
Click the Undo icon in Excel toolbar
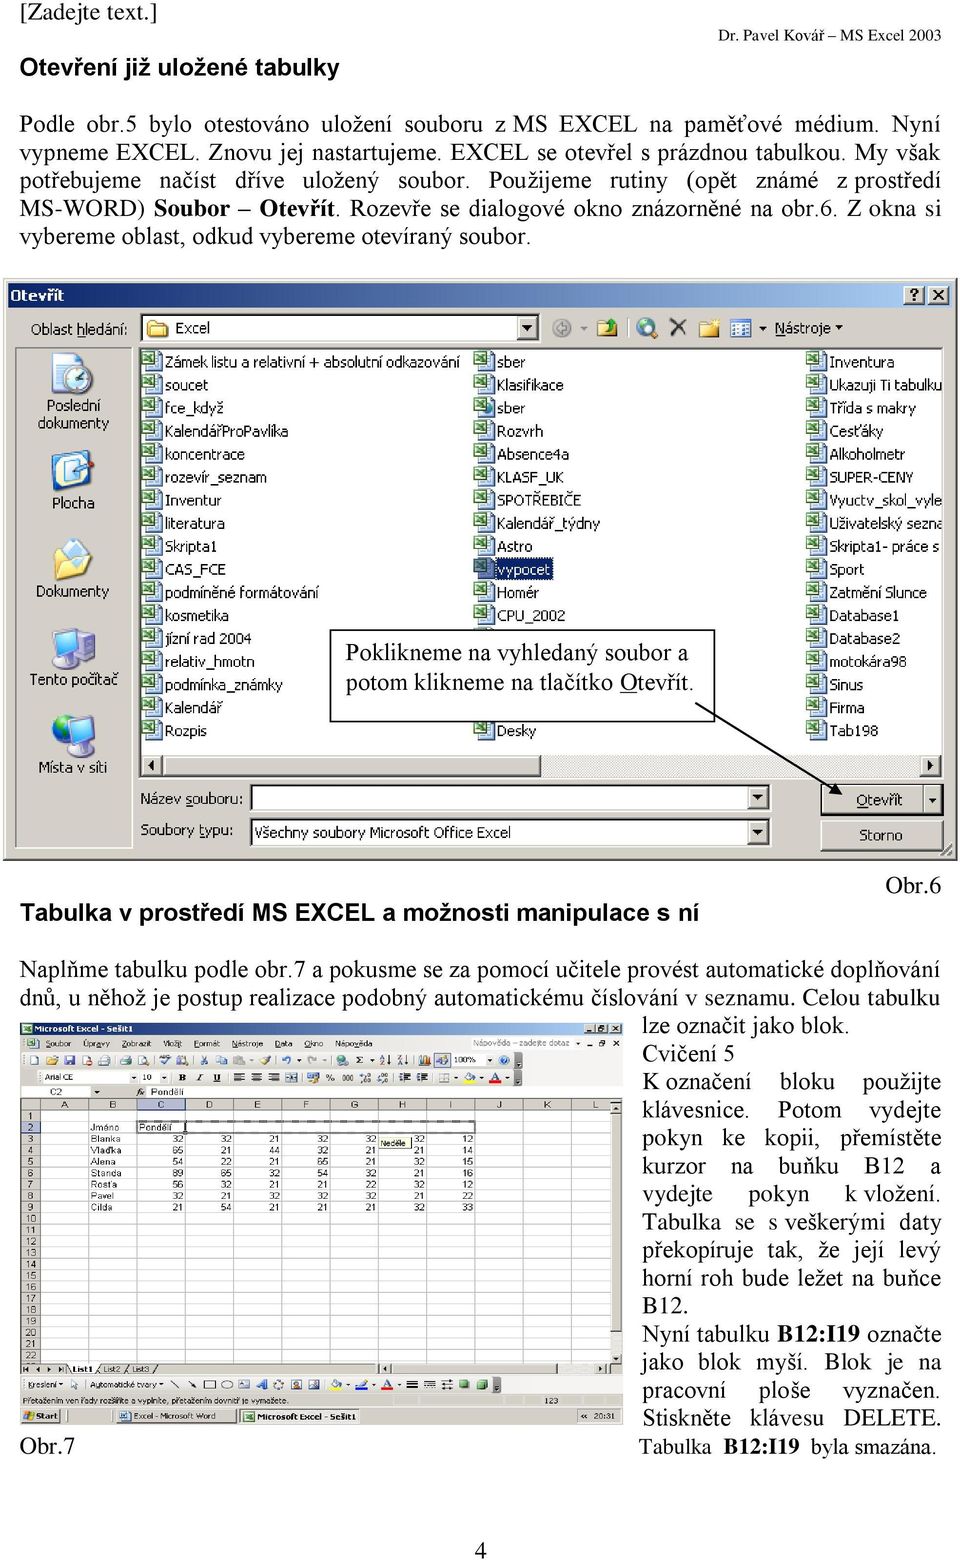coord(286,1060)
